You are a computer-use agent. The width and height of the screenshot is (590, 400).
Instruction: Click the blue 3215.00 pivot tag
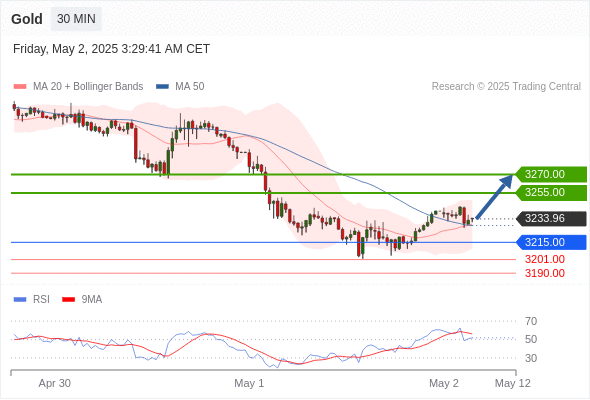tap(550, 242)
